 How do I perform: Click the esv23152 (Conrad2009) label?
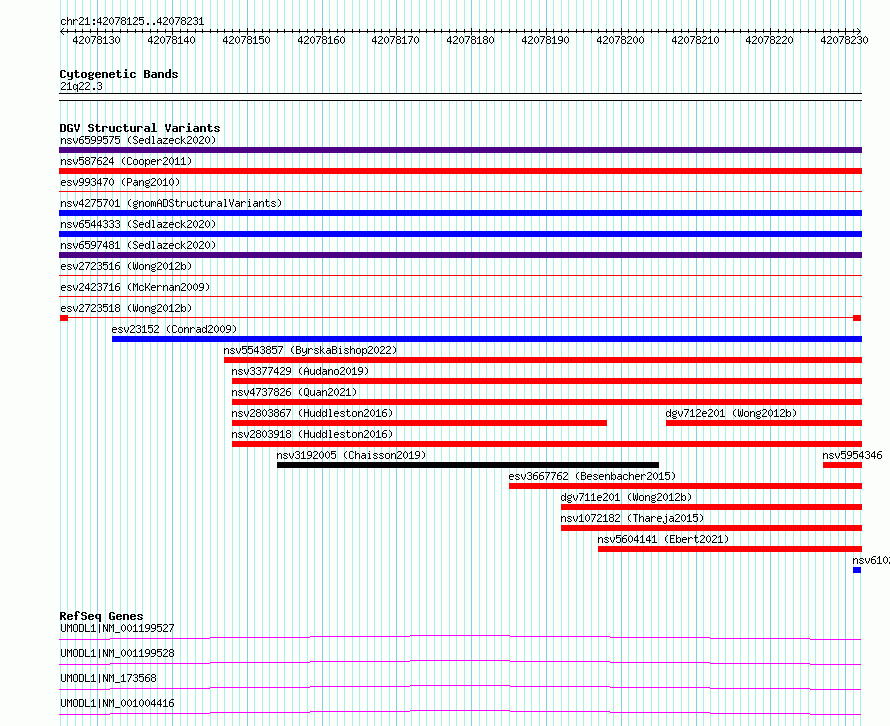point(174,329)
